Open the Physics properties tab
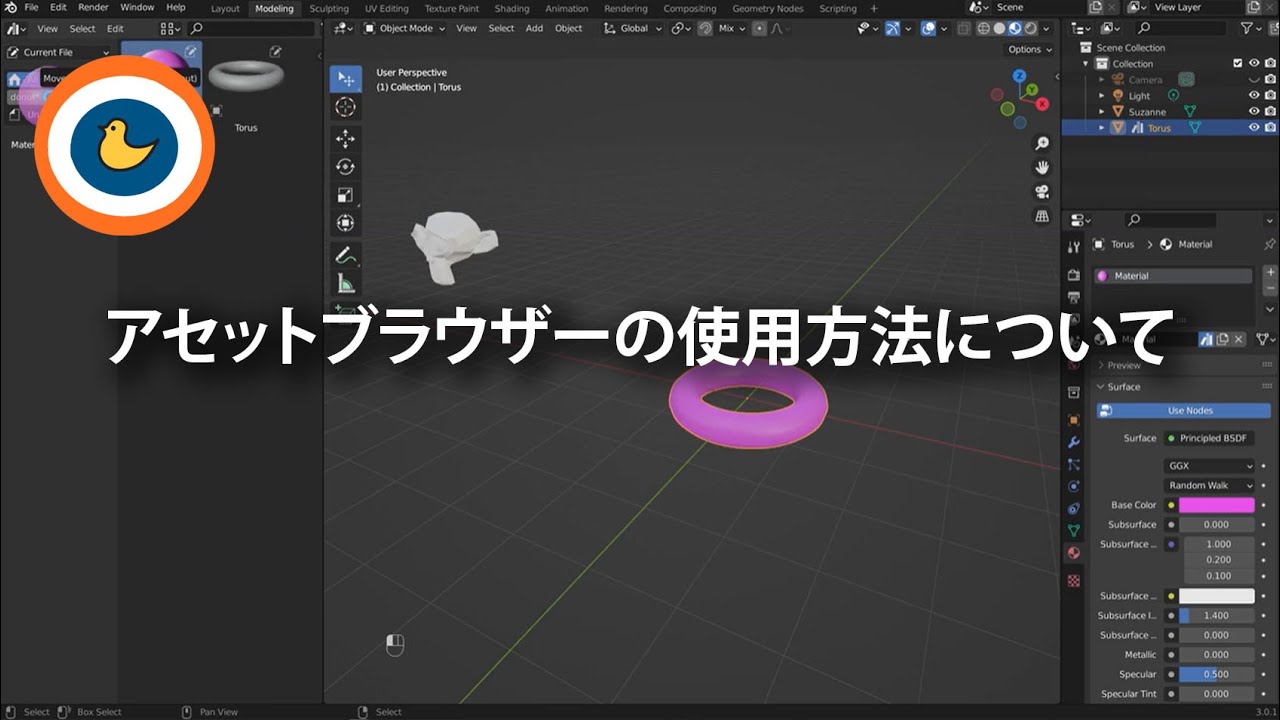Screen dimensions: 1280x720 point(1074,486)
